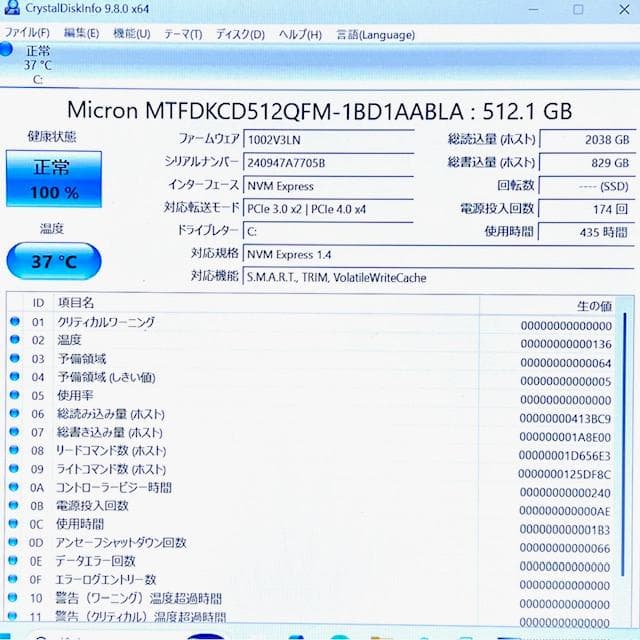Click status dot for row 10 警告 (ワーニング) 温度超過時間
The image size is (640, 640).
[x=13, y=597]
